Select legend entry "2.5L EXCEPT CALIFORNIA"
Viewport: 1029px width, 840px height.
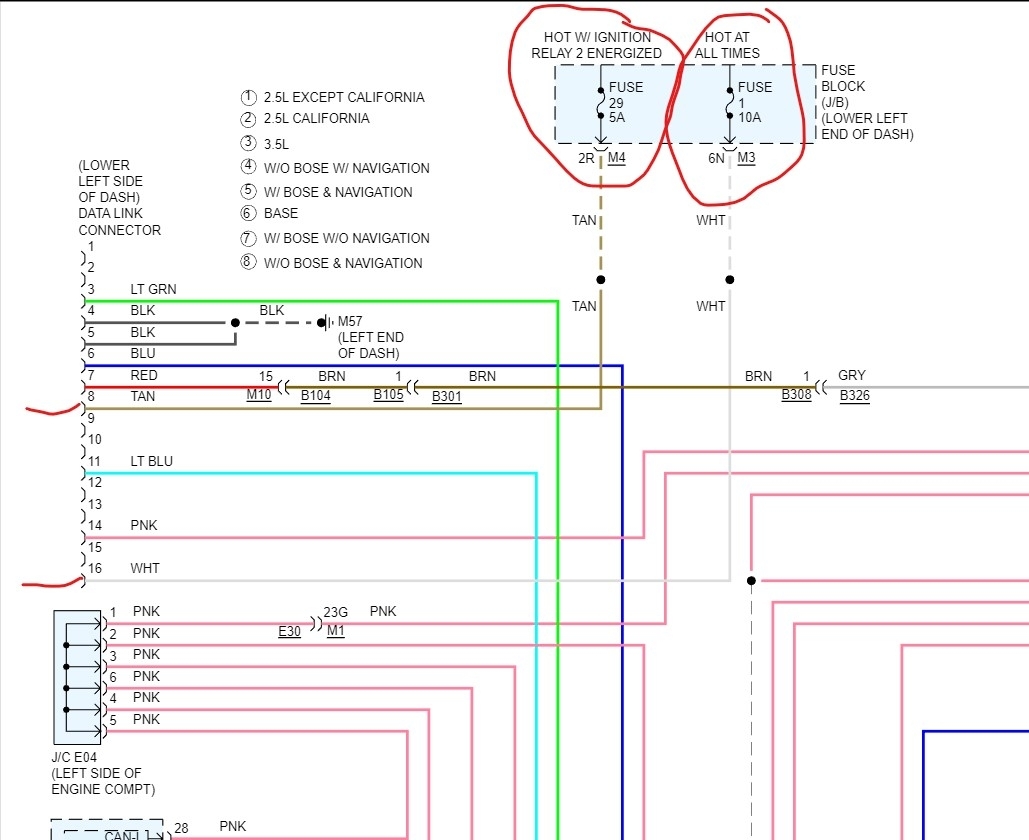coord(332,97)
